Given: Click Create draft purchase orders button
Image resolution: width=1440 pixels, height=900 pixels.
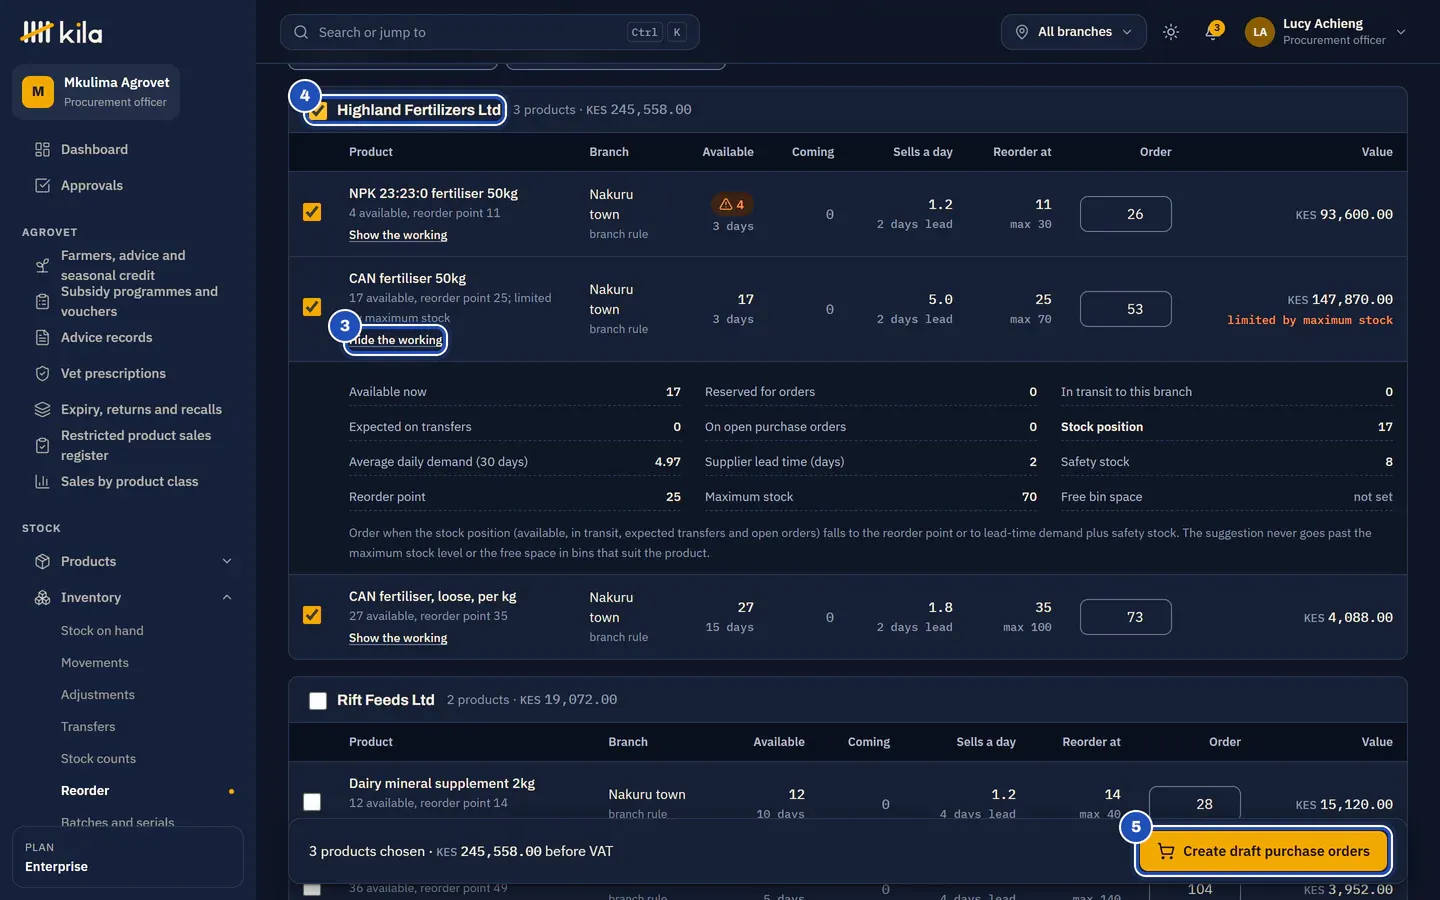Looking at the screenshot, I should (x=1263, y=852).
